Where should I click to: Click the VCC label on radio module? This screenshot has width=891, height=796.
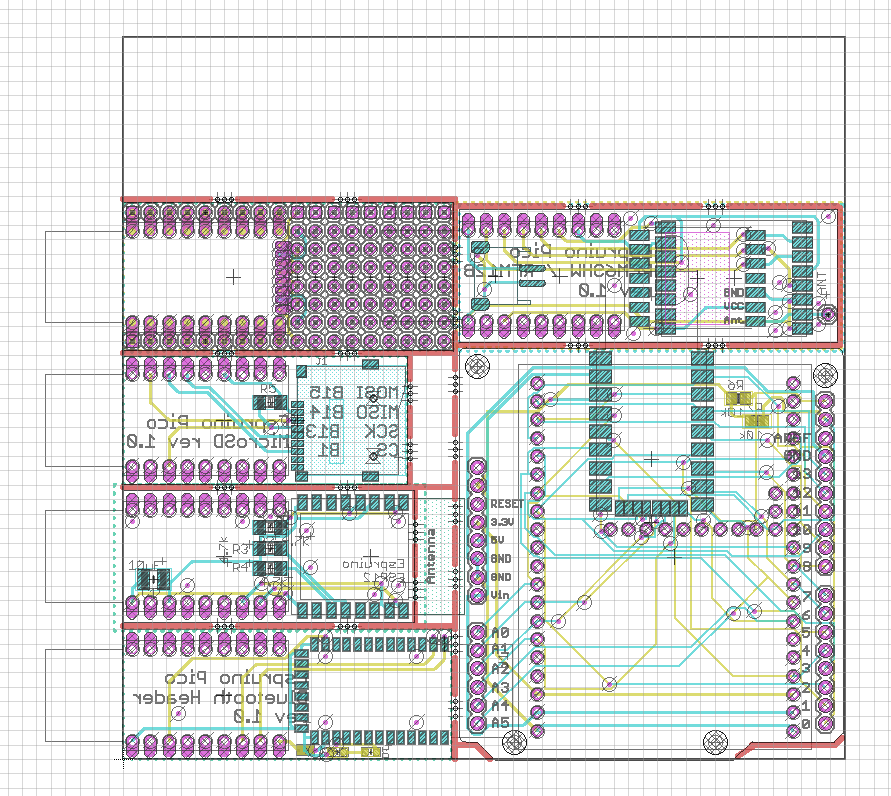[x=734, y=307]
